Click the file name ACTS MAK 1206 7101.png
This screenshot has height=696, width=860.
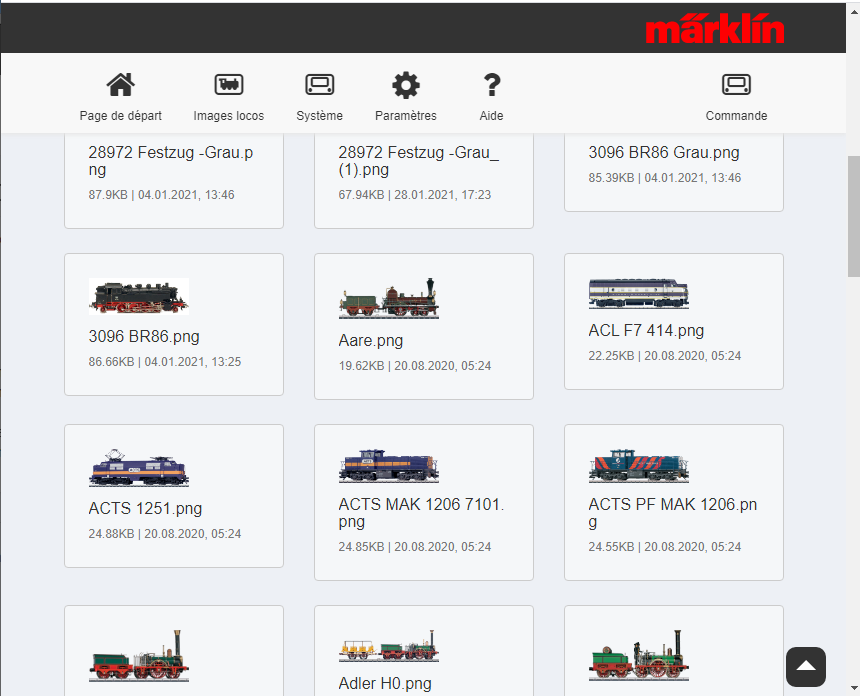point(421,513)
